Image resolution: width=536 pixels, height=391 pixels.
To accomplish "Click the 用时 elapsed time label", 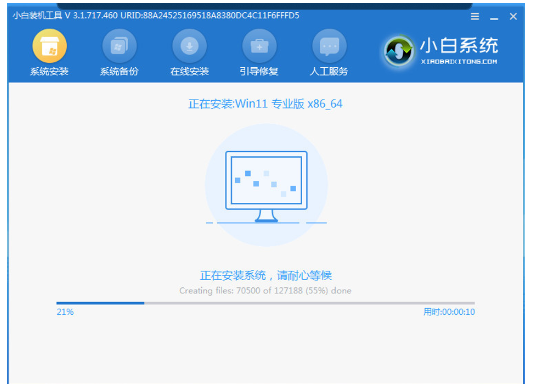I will [x=449, y=312].
